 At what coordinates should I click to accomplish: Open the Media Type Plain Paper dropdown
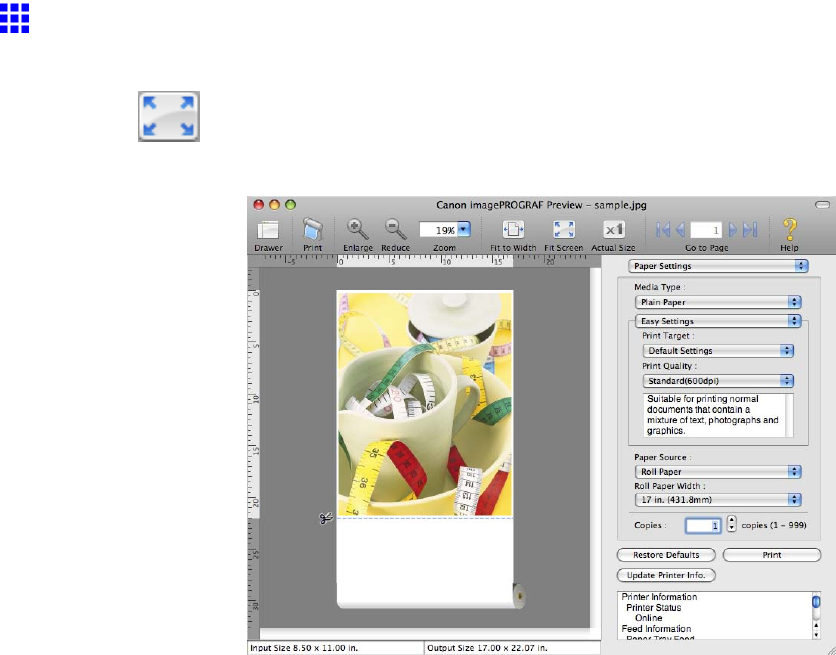click(718, 302)
